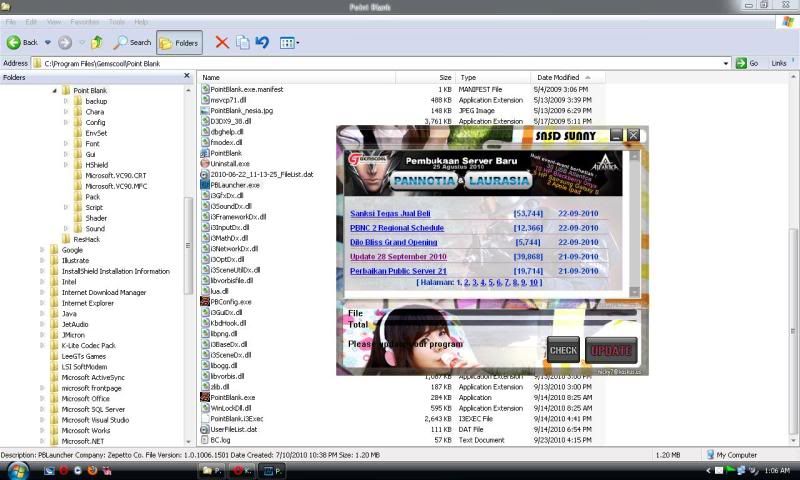
Task: Toggle the Folders pane button
Action: [x=179, y=43]
